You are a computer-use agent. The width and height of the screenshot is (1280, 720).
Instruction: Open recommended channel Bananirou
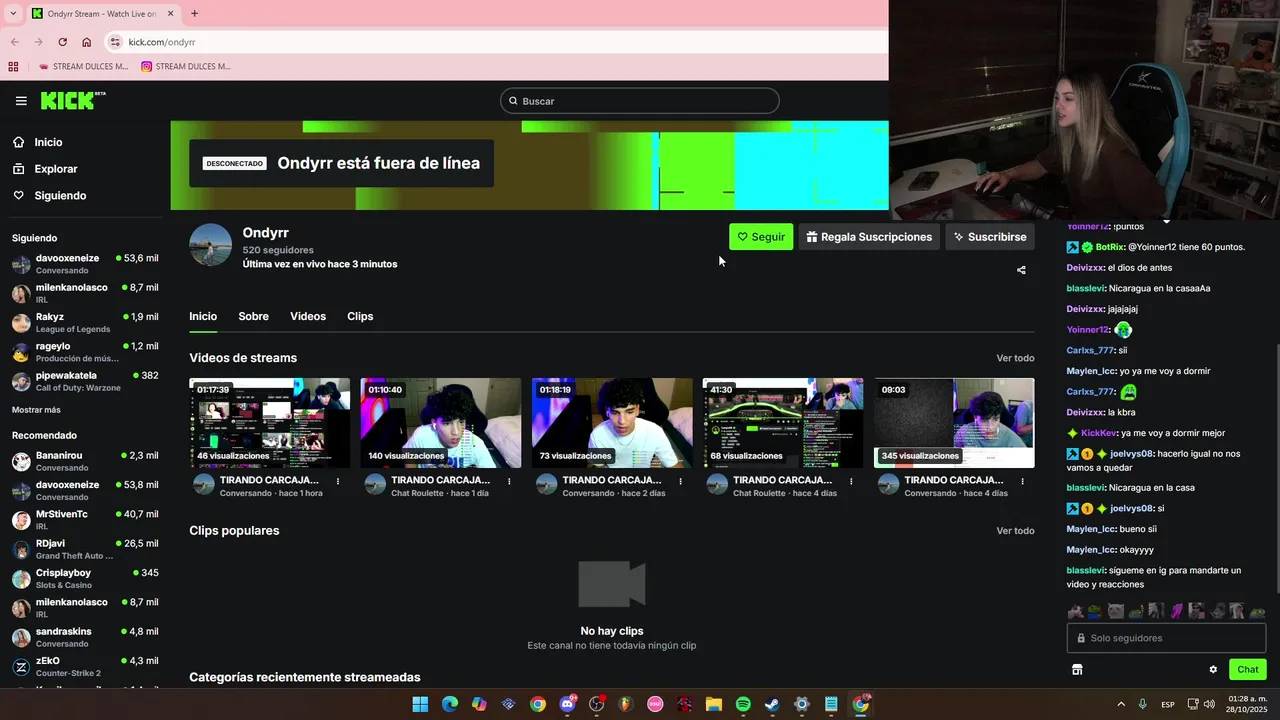point(85,461)
